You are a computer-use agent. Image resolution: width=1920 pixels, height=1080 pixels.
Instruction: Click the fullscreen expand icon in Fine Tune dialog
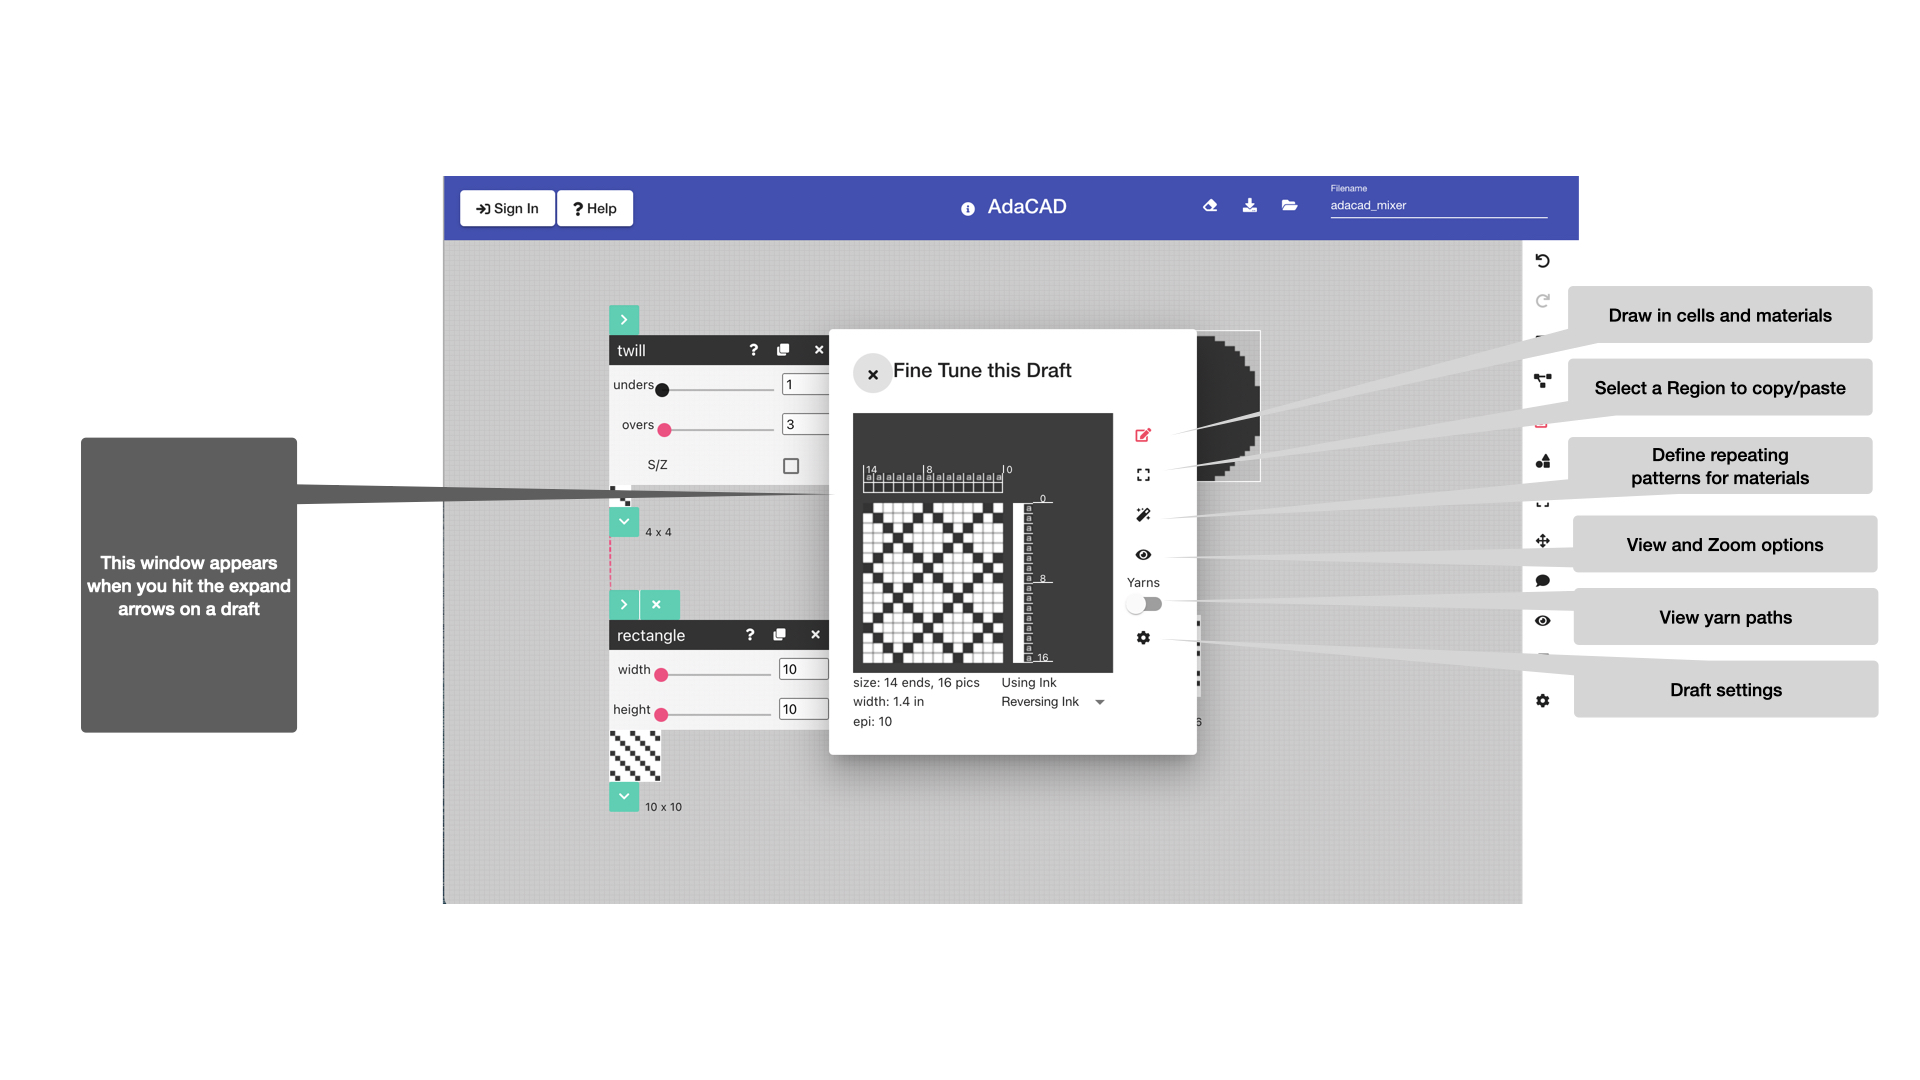click(x=1143, y=473)
